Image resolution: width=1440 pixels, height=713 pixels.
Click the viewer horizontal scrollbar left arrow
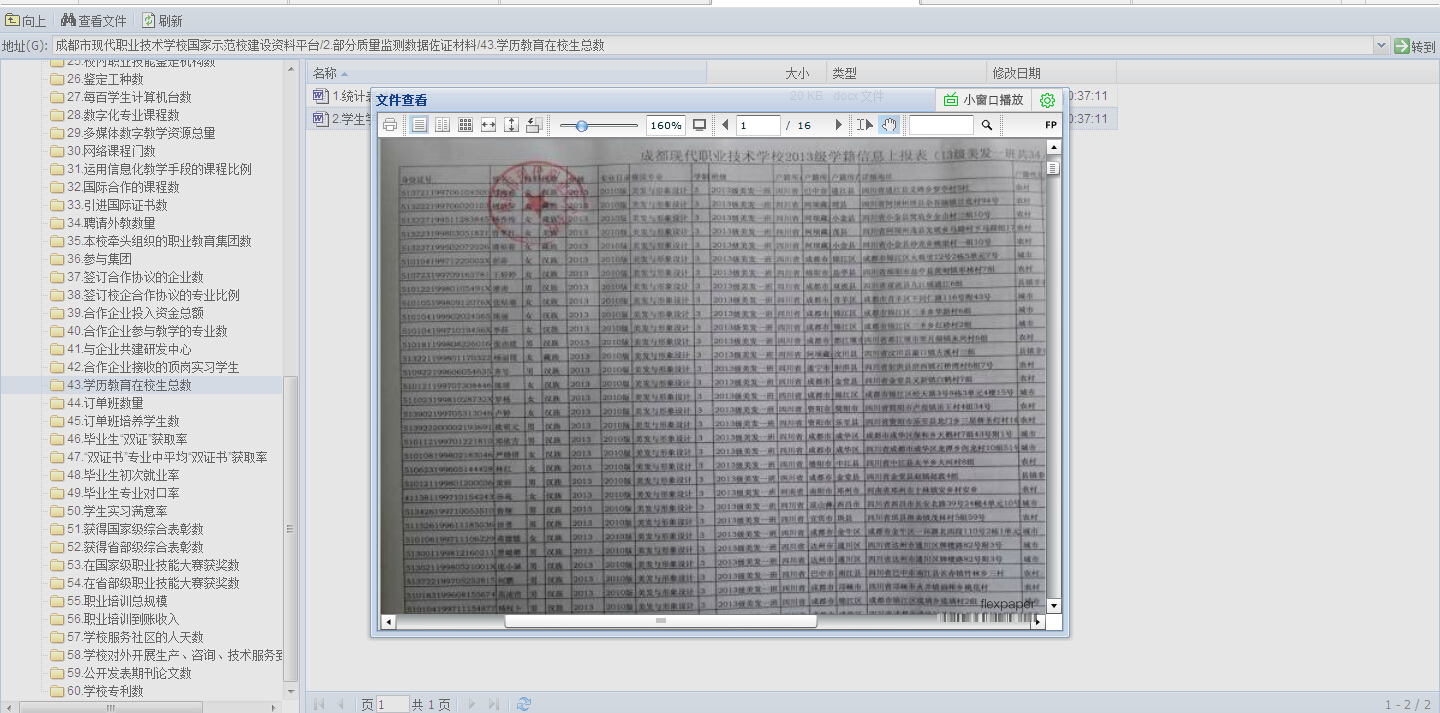click(x=388, y=621)
